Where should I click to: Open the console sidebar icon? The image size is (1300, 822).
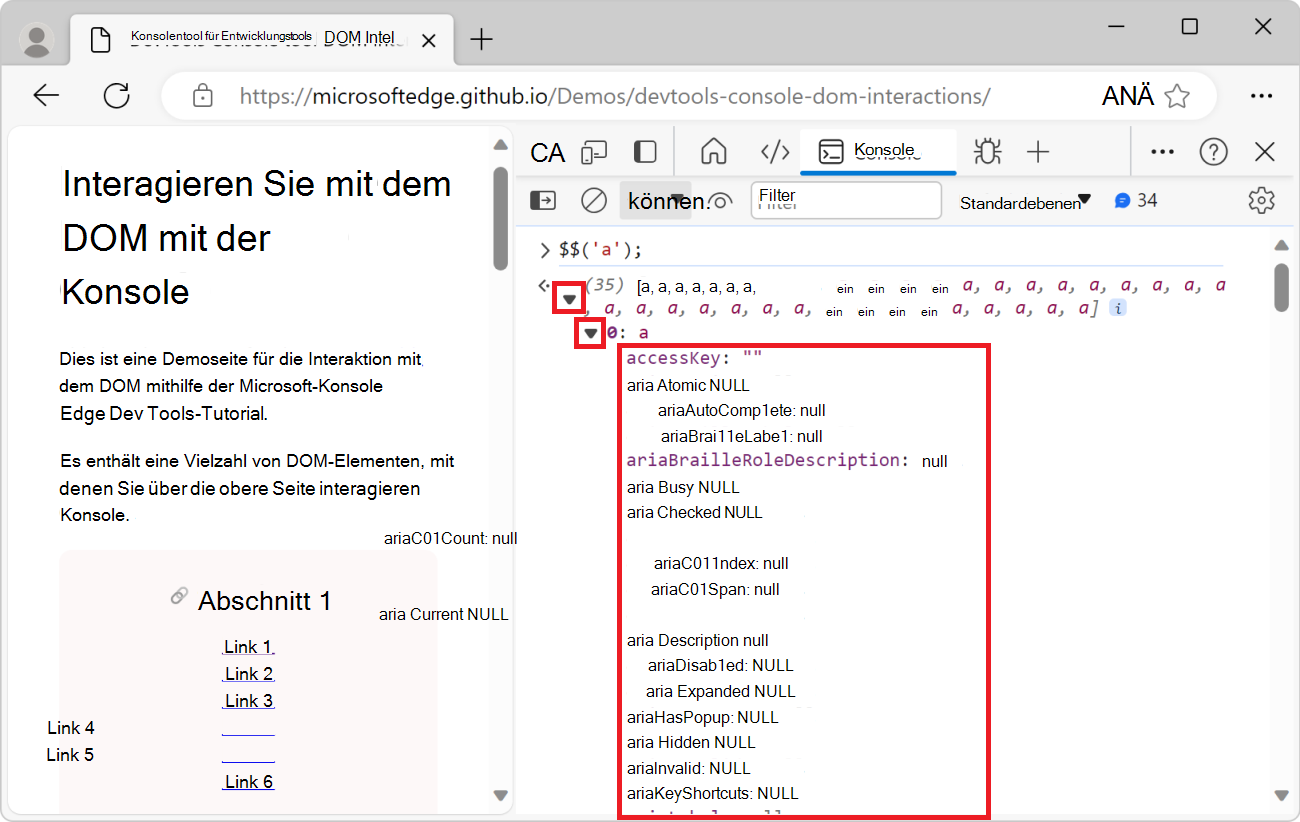tap(542, 200)
